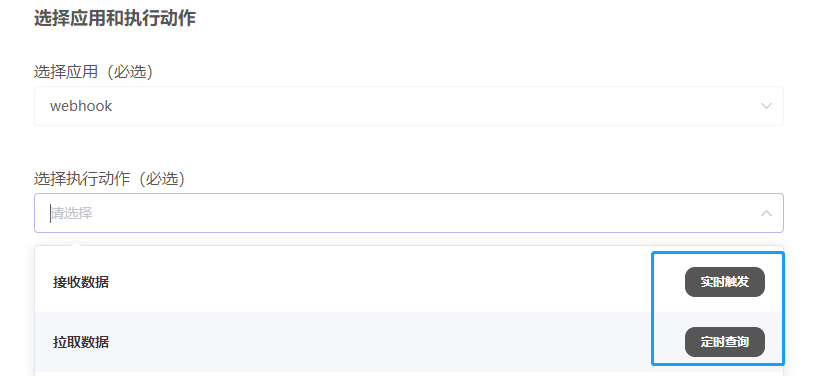Click the webhook text in the selector
The width and height of the screenshot is (816, 376).
pos(81,106)
